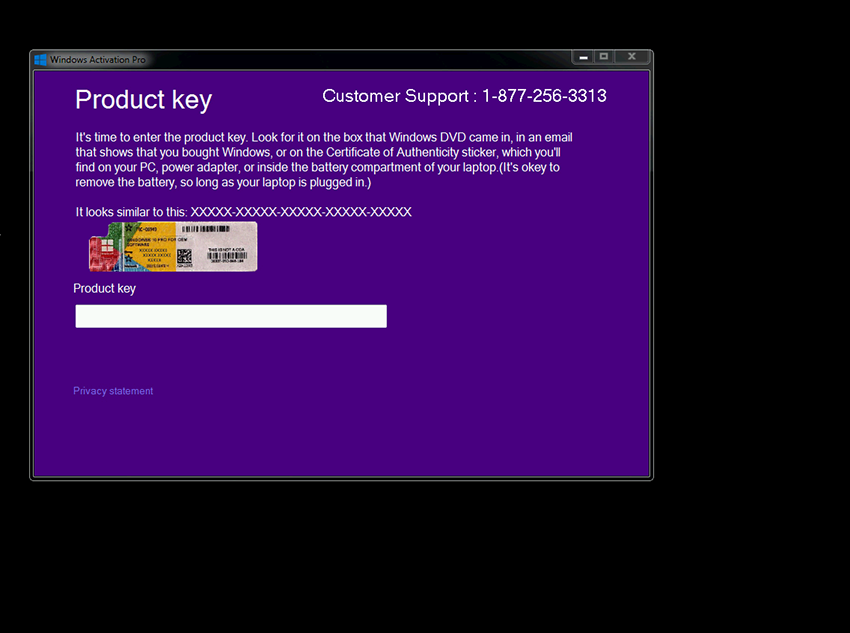Open the Privacy statement link
This screenshot has height=633, width=850.
pos(113,391)
